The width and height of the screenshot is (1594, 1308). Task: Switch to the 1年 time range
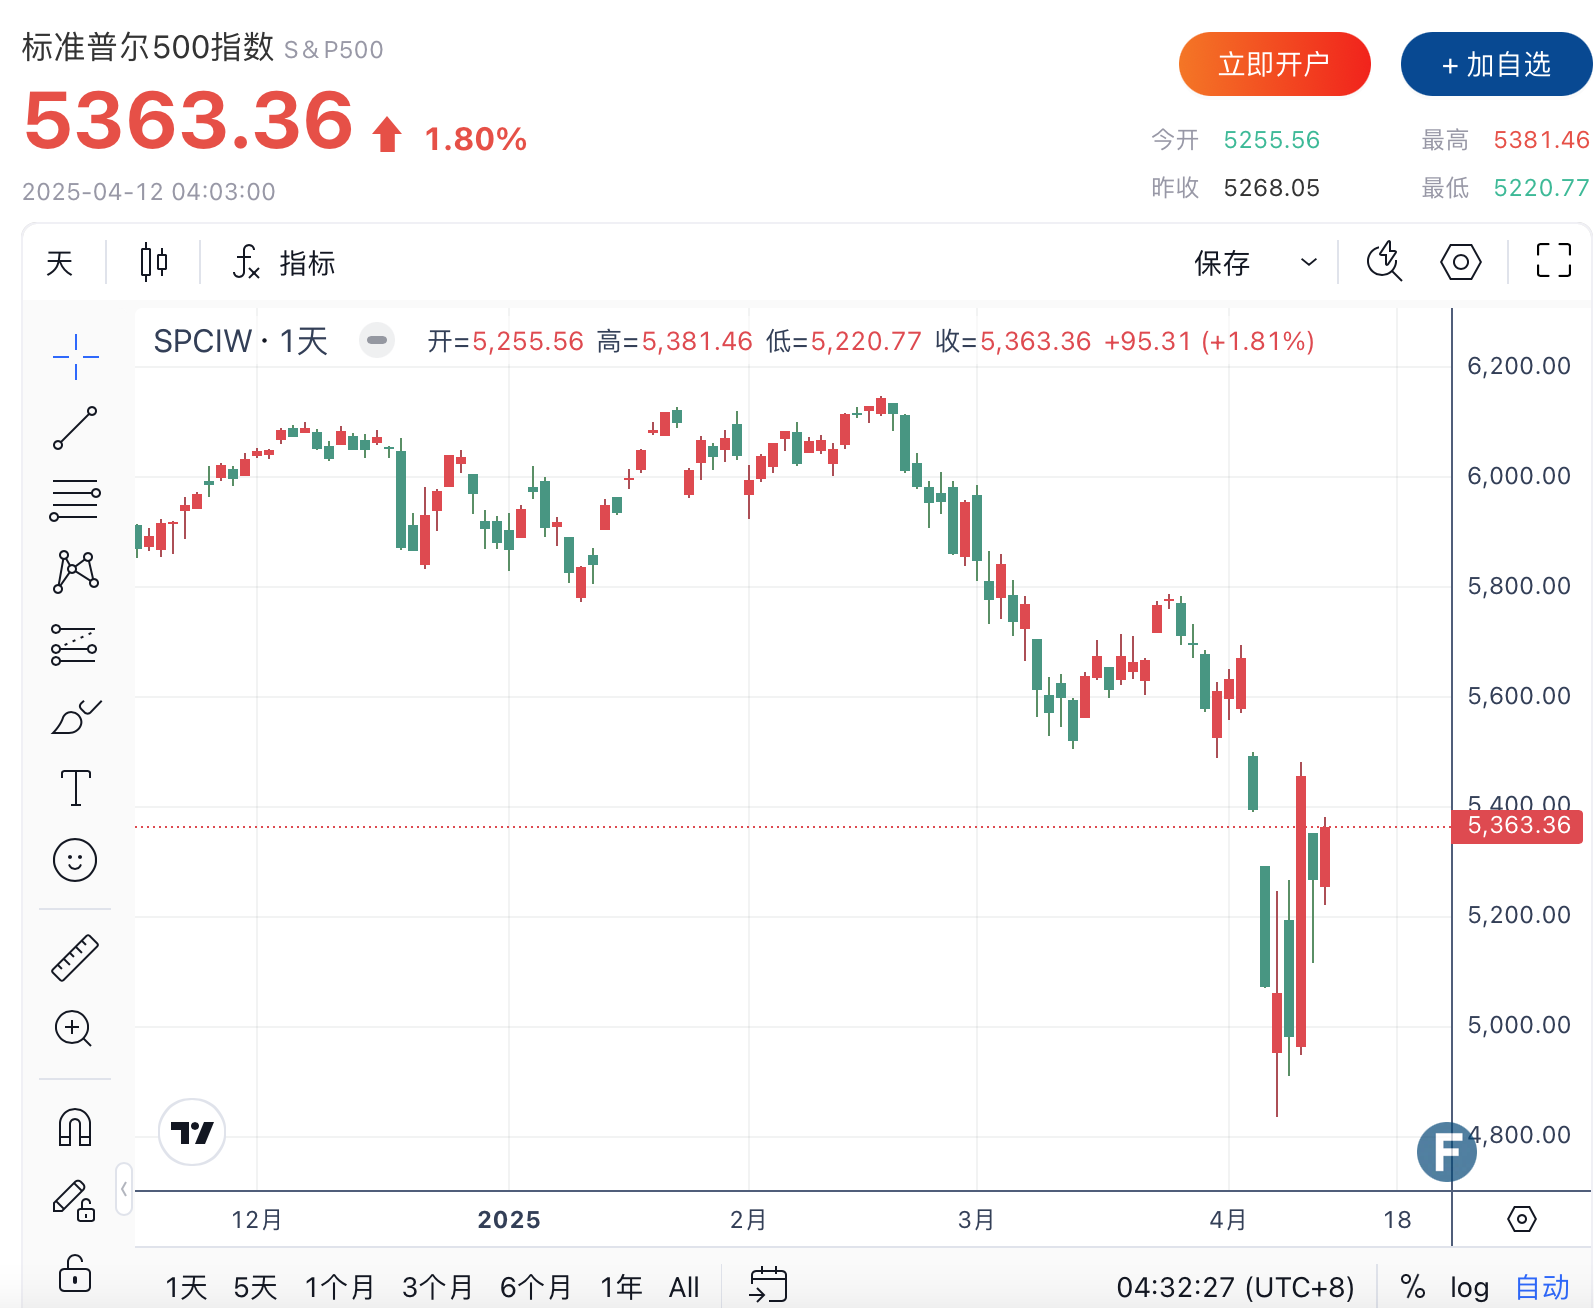[620, 1287]
